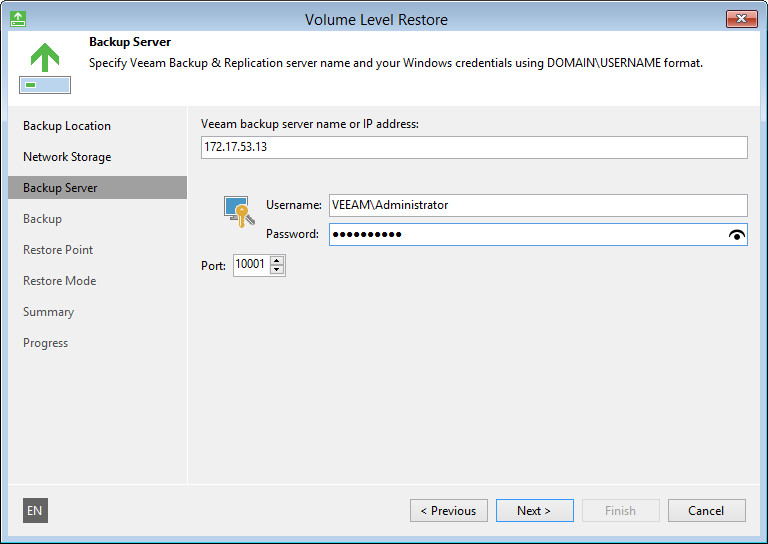Go to Network Storage step
The image size is (768, 544).
(x=67, y=157)
